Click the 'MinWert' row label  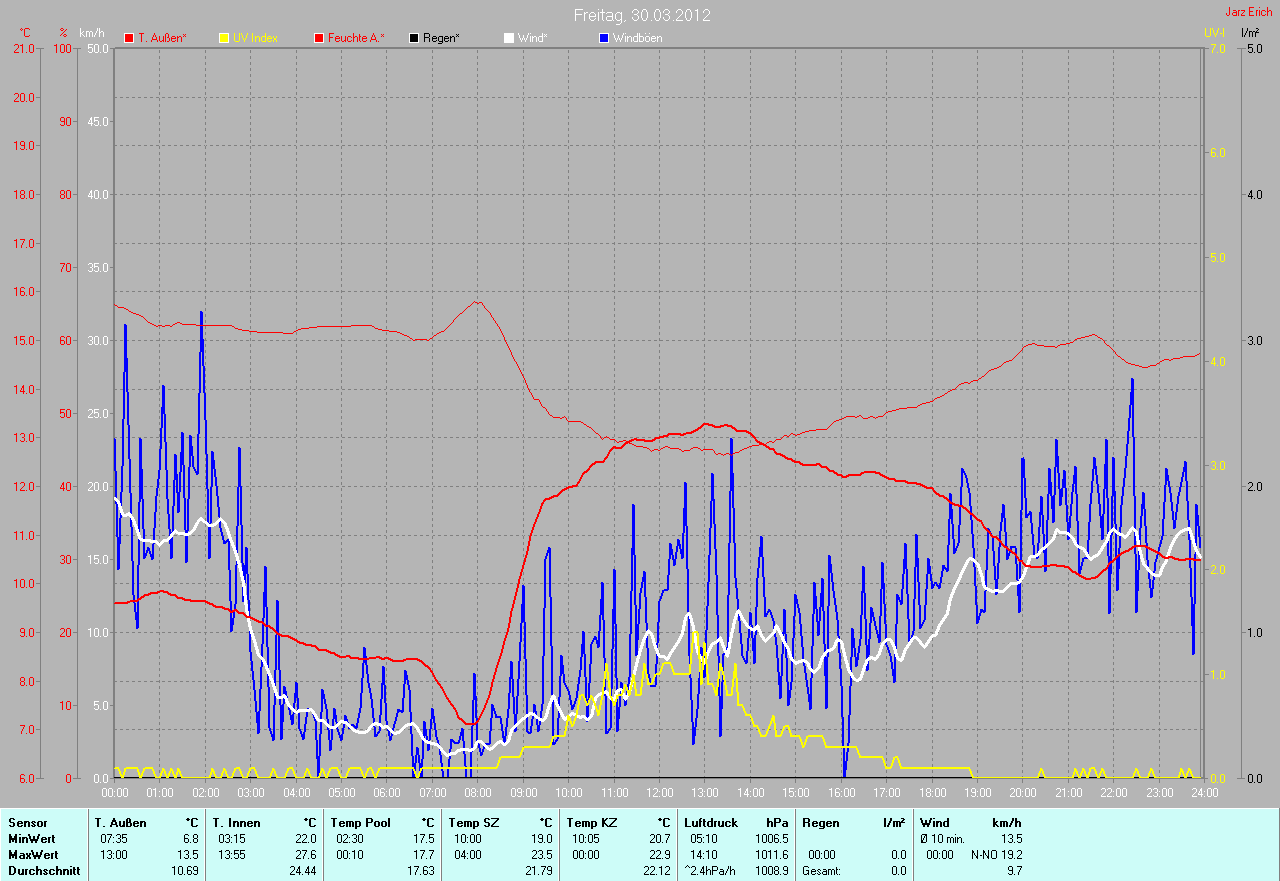(x=32, y=839)
